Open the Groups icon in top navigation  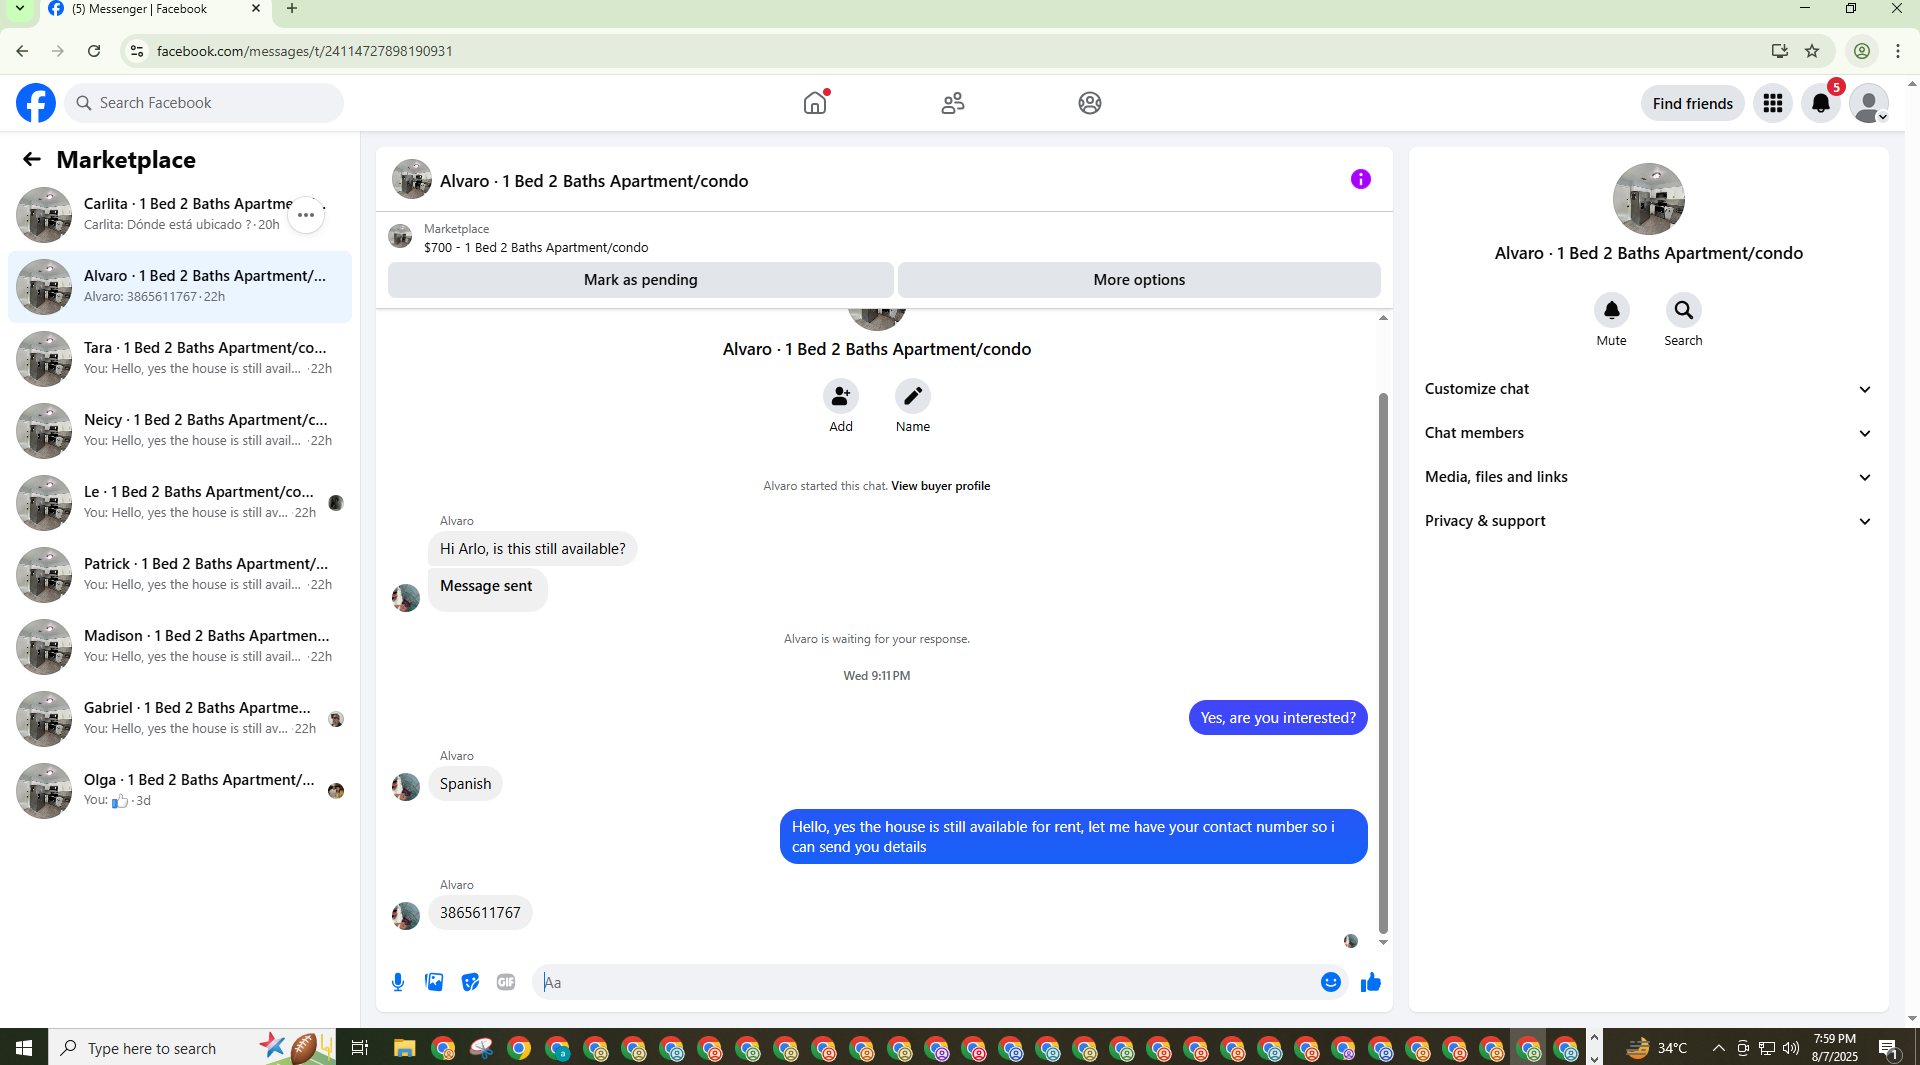(x=1090, y=103)
